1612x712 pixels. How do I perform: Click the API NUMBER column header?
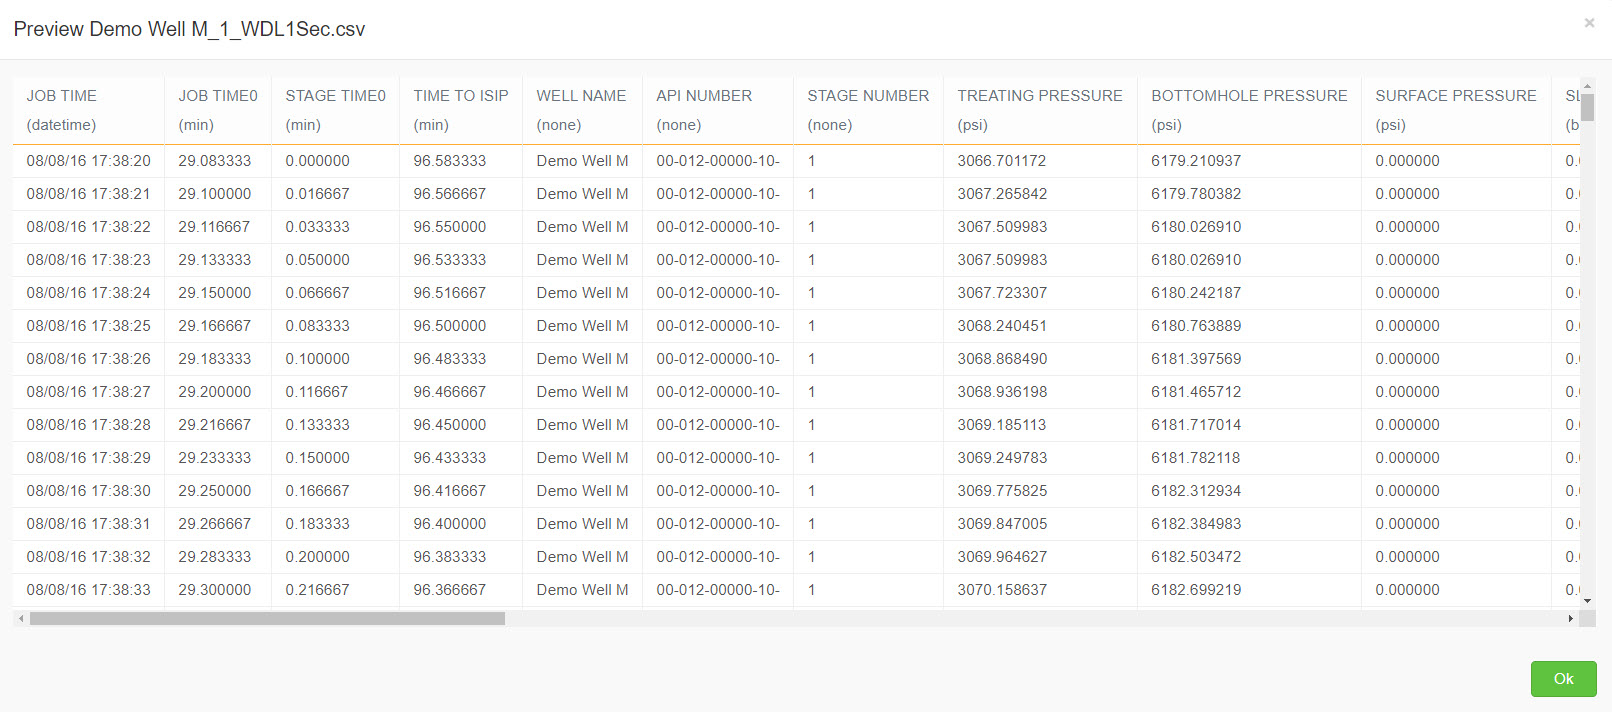(x=704, y=96)
